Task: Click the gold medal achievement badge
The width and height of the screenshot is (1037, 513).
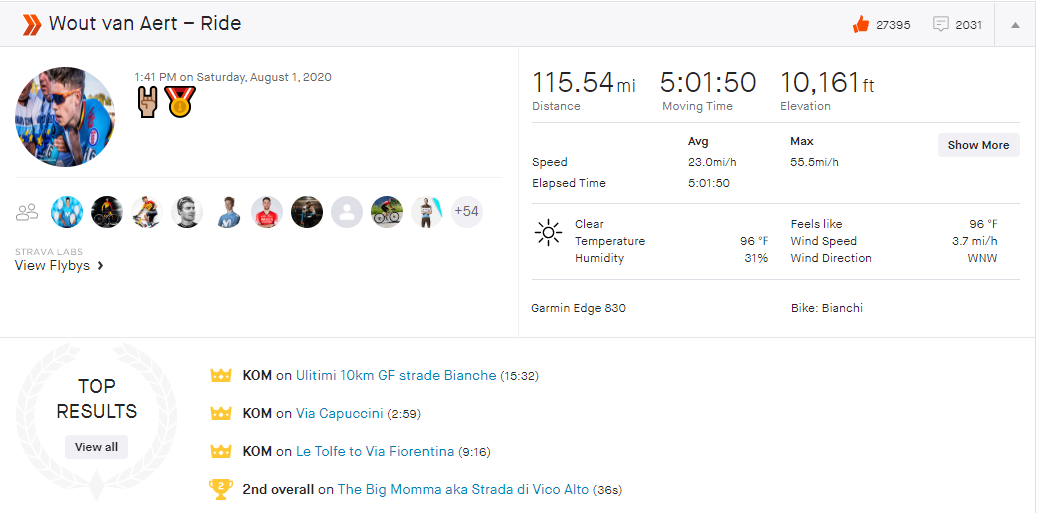Action: coord(181,101)
